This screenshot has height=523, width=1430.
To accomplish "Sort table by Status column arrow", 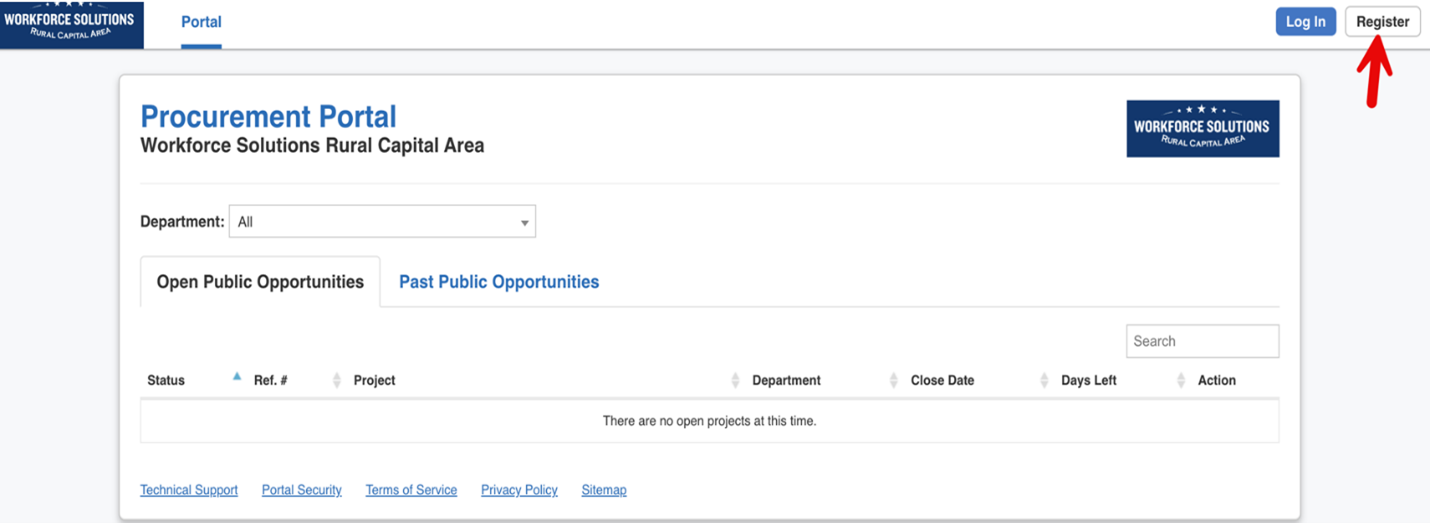I will pyautogui.click(x=237, y=378).
